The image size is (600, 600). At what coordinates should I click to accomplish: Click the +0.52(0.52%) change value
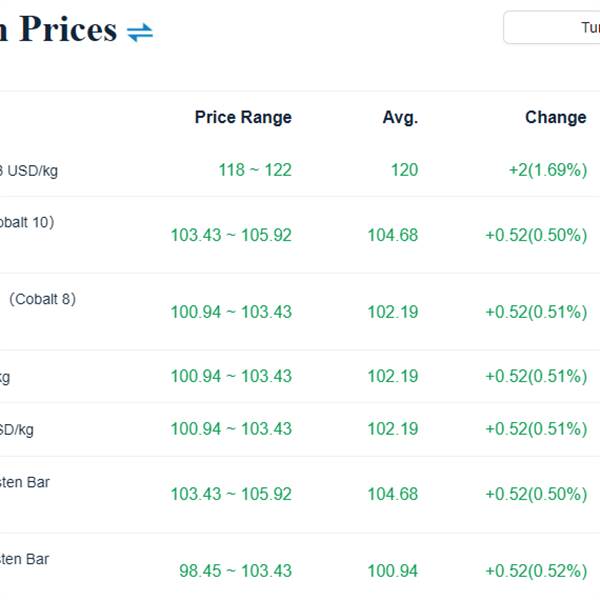coord(536,571)
